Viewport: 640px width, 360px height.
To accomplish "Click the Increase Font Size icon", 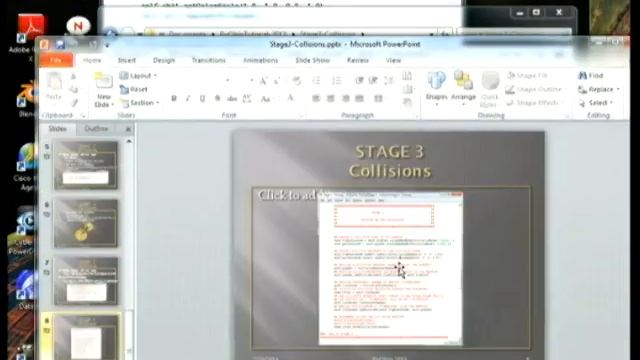I will coord(263,81).
